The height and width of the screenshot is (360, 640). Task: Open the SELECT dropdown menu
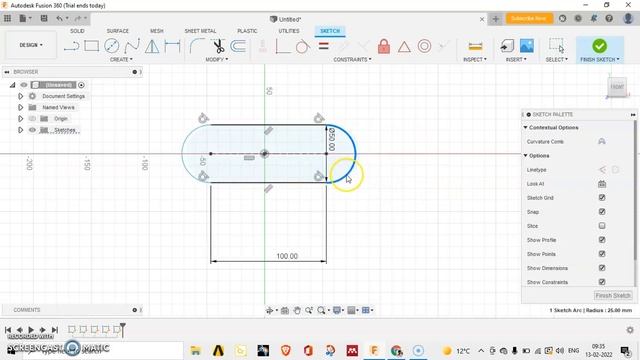tap(557, 60)
